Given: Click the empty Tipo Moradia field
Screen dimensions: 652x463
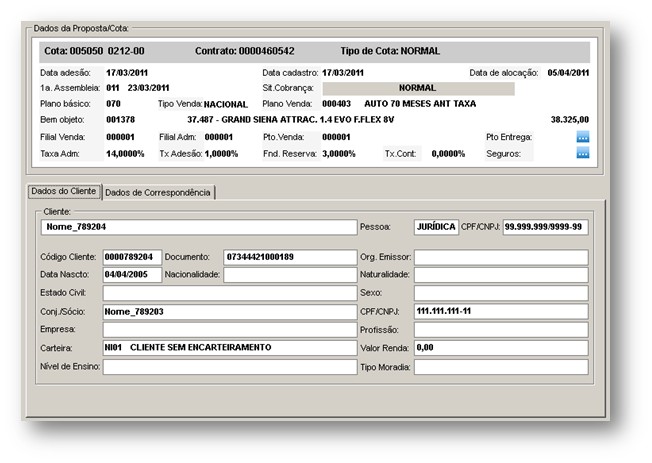Looking at the screenshot, I should 501,367.
